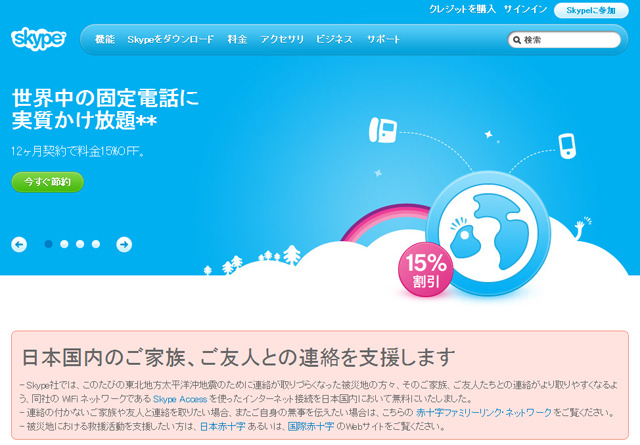Click the サインイン link
The width and height of the screenshot is (640, 445).
525,9
